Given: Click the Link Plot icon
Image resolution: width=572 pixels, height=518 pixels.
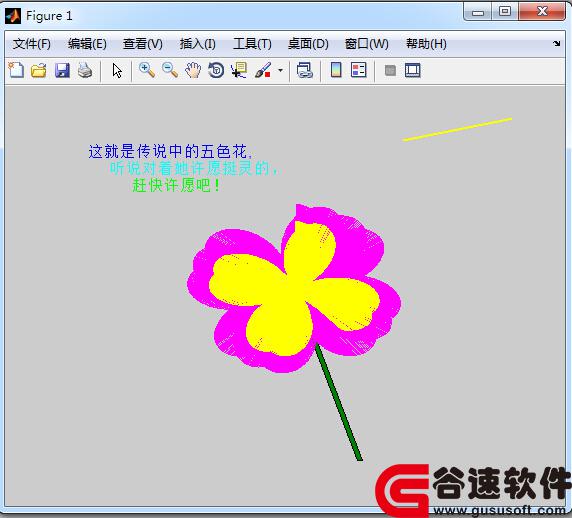Looking at the screenshot, I should (305, 70).
